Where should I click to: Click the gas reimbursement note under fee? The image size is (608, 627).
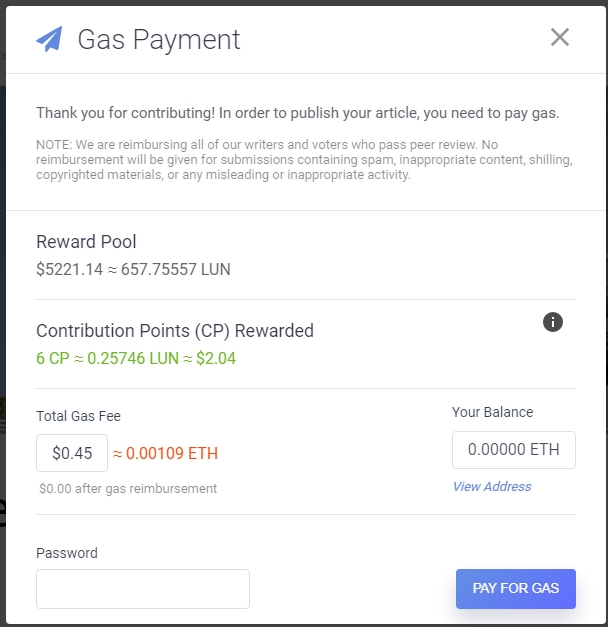point(128,489)
